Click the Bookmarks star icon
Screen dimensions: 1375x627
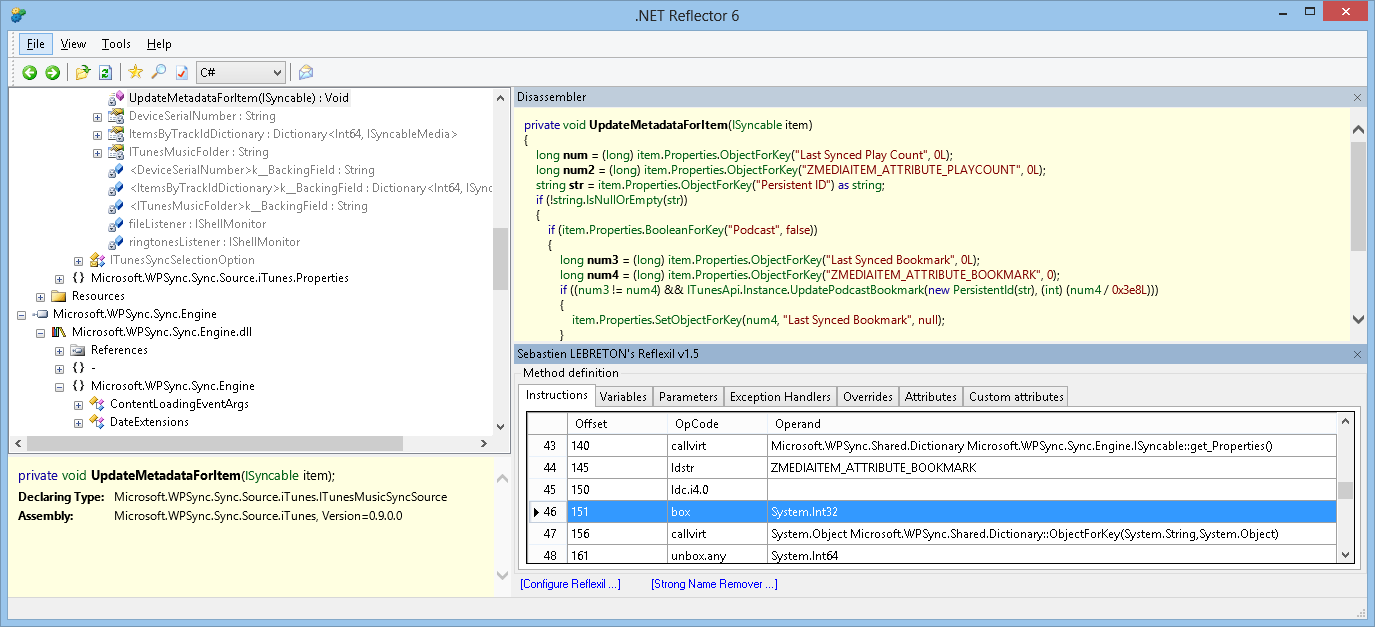pyautogui.click(x=136, y=72)
